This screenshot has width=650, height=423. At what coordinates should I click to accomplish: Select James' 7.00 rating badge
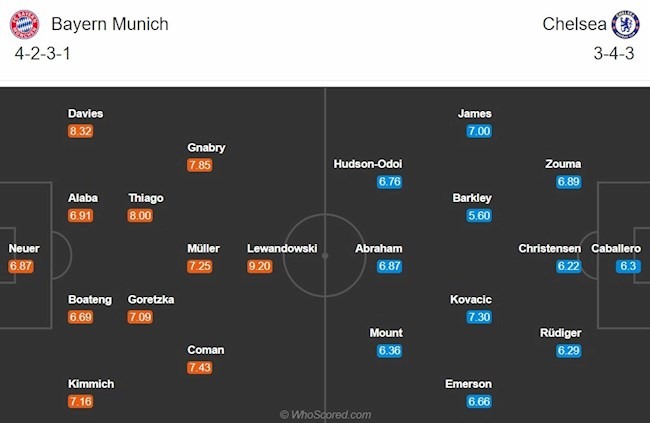[479, 131]
